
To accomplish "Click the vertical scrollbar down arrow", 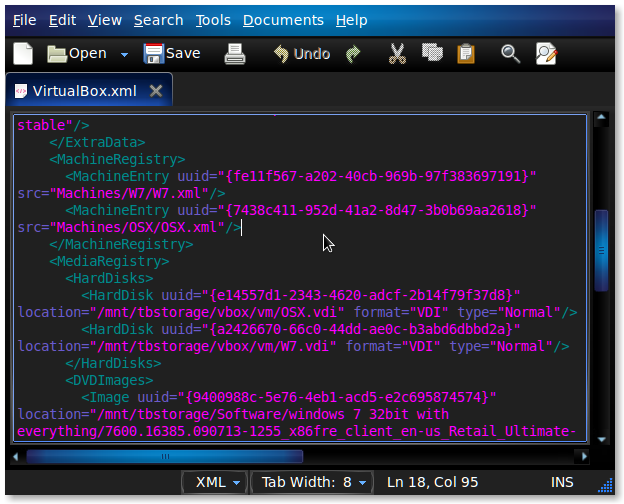I will [601, 439].
